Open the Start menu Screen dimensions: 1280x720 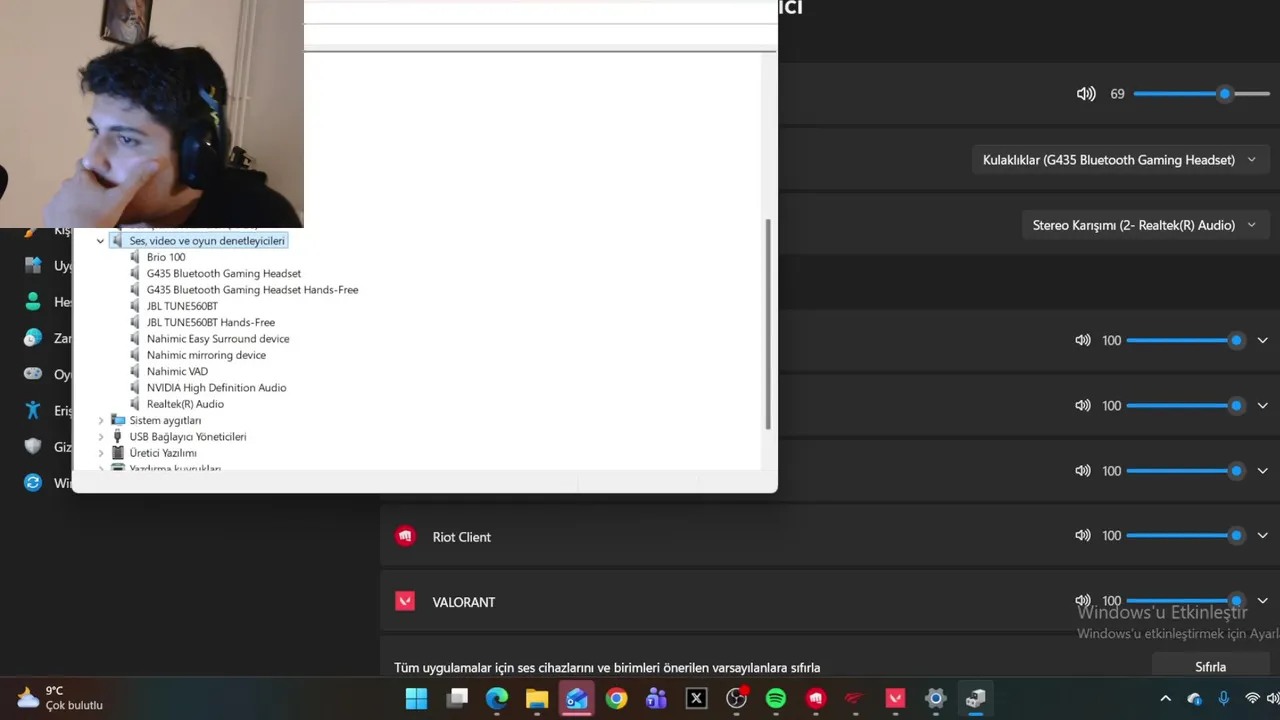[417, 698]
